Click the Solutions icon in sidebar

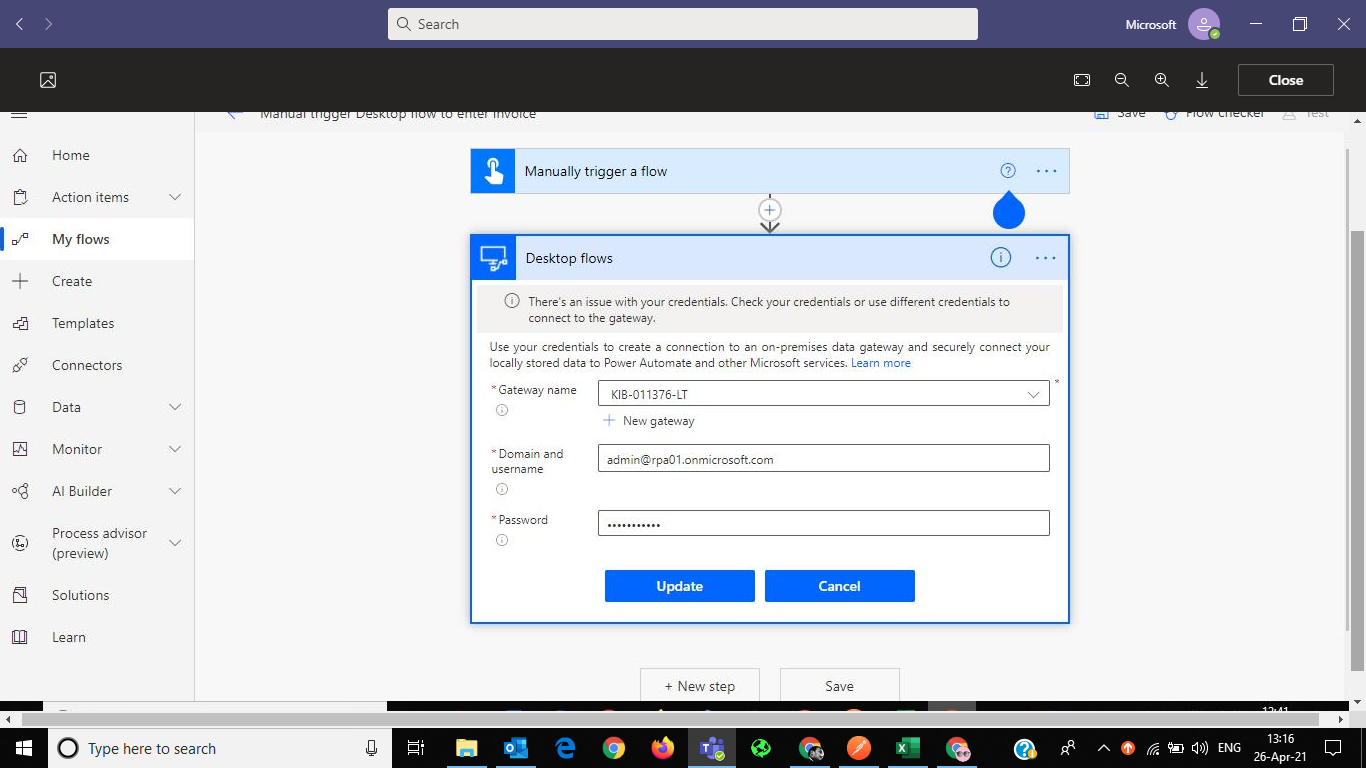tap(19, 595)
